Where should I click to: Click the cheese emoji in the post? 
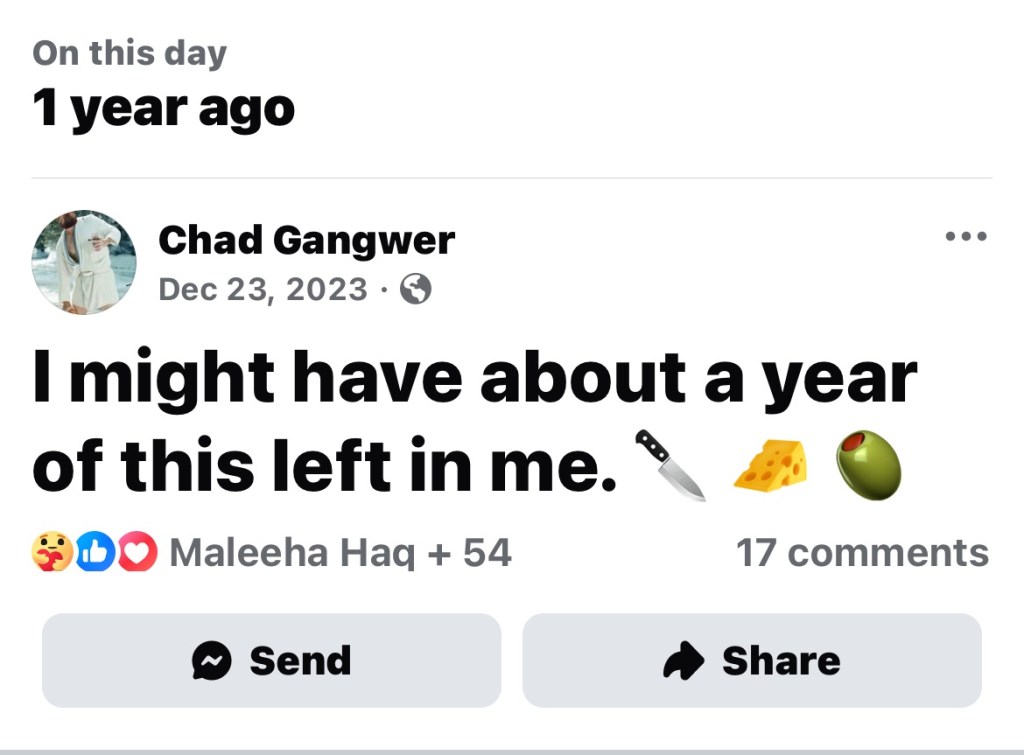[x=770, y=466]
